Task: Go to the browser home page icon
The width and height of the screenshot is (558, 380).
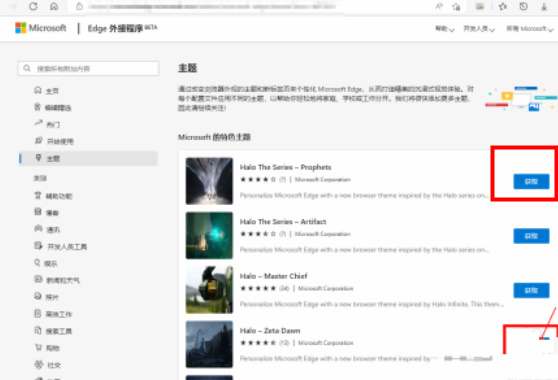Action: [x=54, y=6]
